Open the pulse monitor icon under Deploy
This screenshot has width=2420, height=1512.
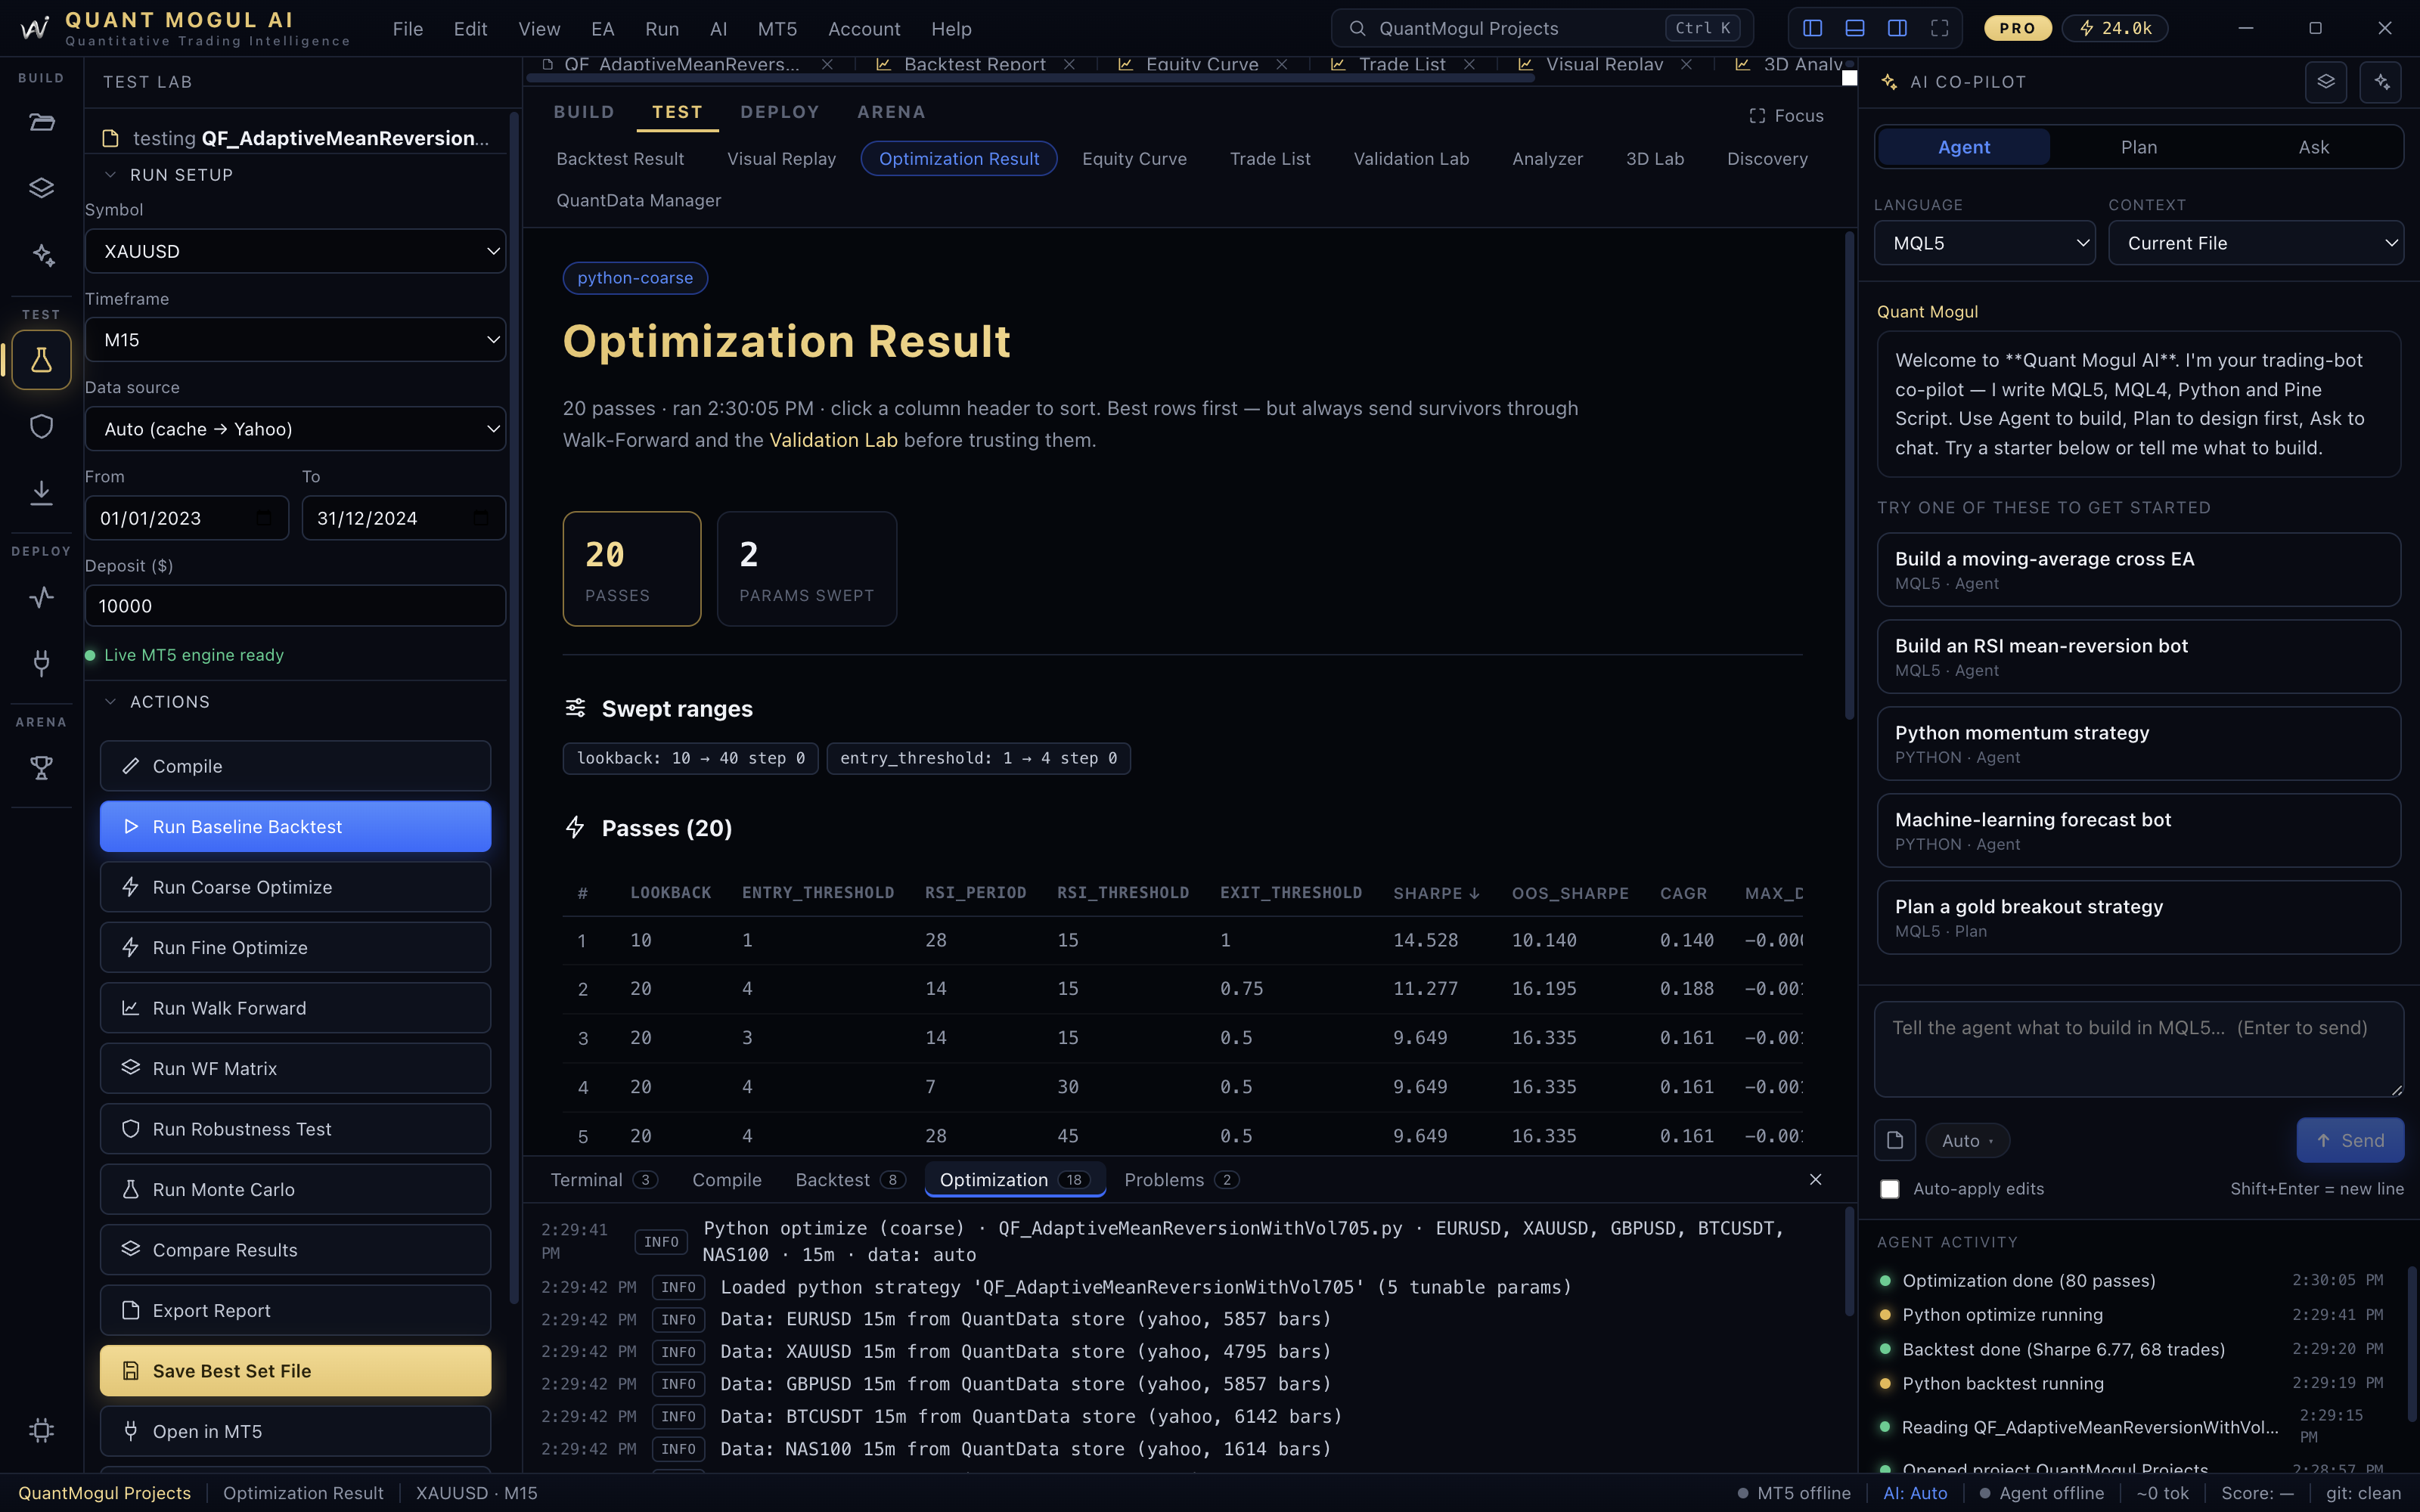pyautogui.click(x=41, y=597)
